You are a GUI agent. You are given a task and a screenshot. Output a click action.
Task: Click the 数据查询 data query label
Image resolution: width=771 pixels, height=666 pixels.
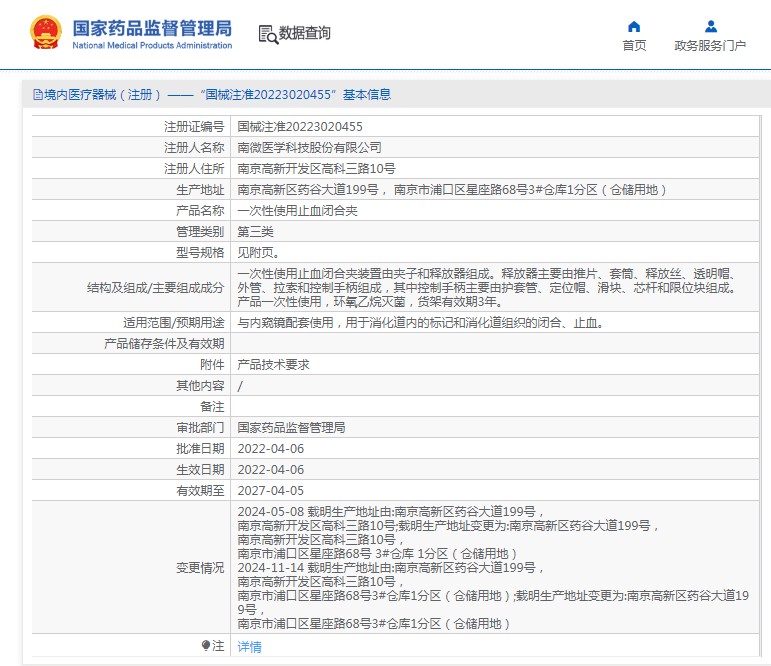[304, 33]
